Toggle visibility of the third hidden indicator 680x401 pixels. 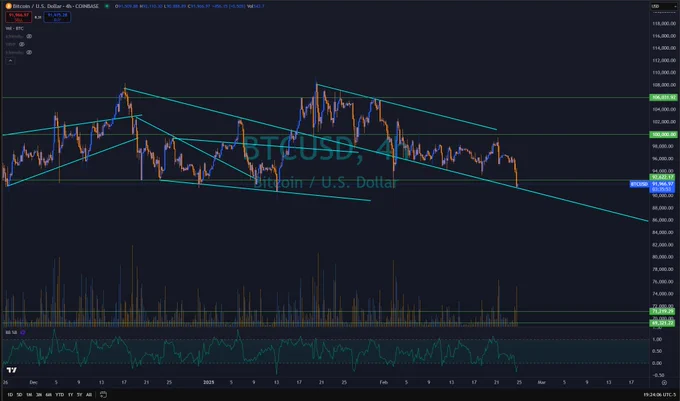(x=29, y=52)
